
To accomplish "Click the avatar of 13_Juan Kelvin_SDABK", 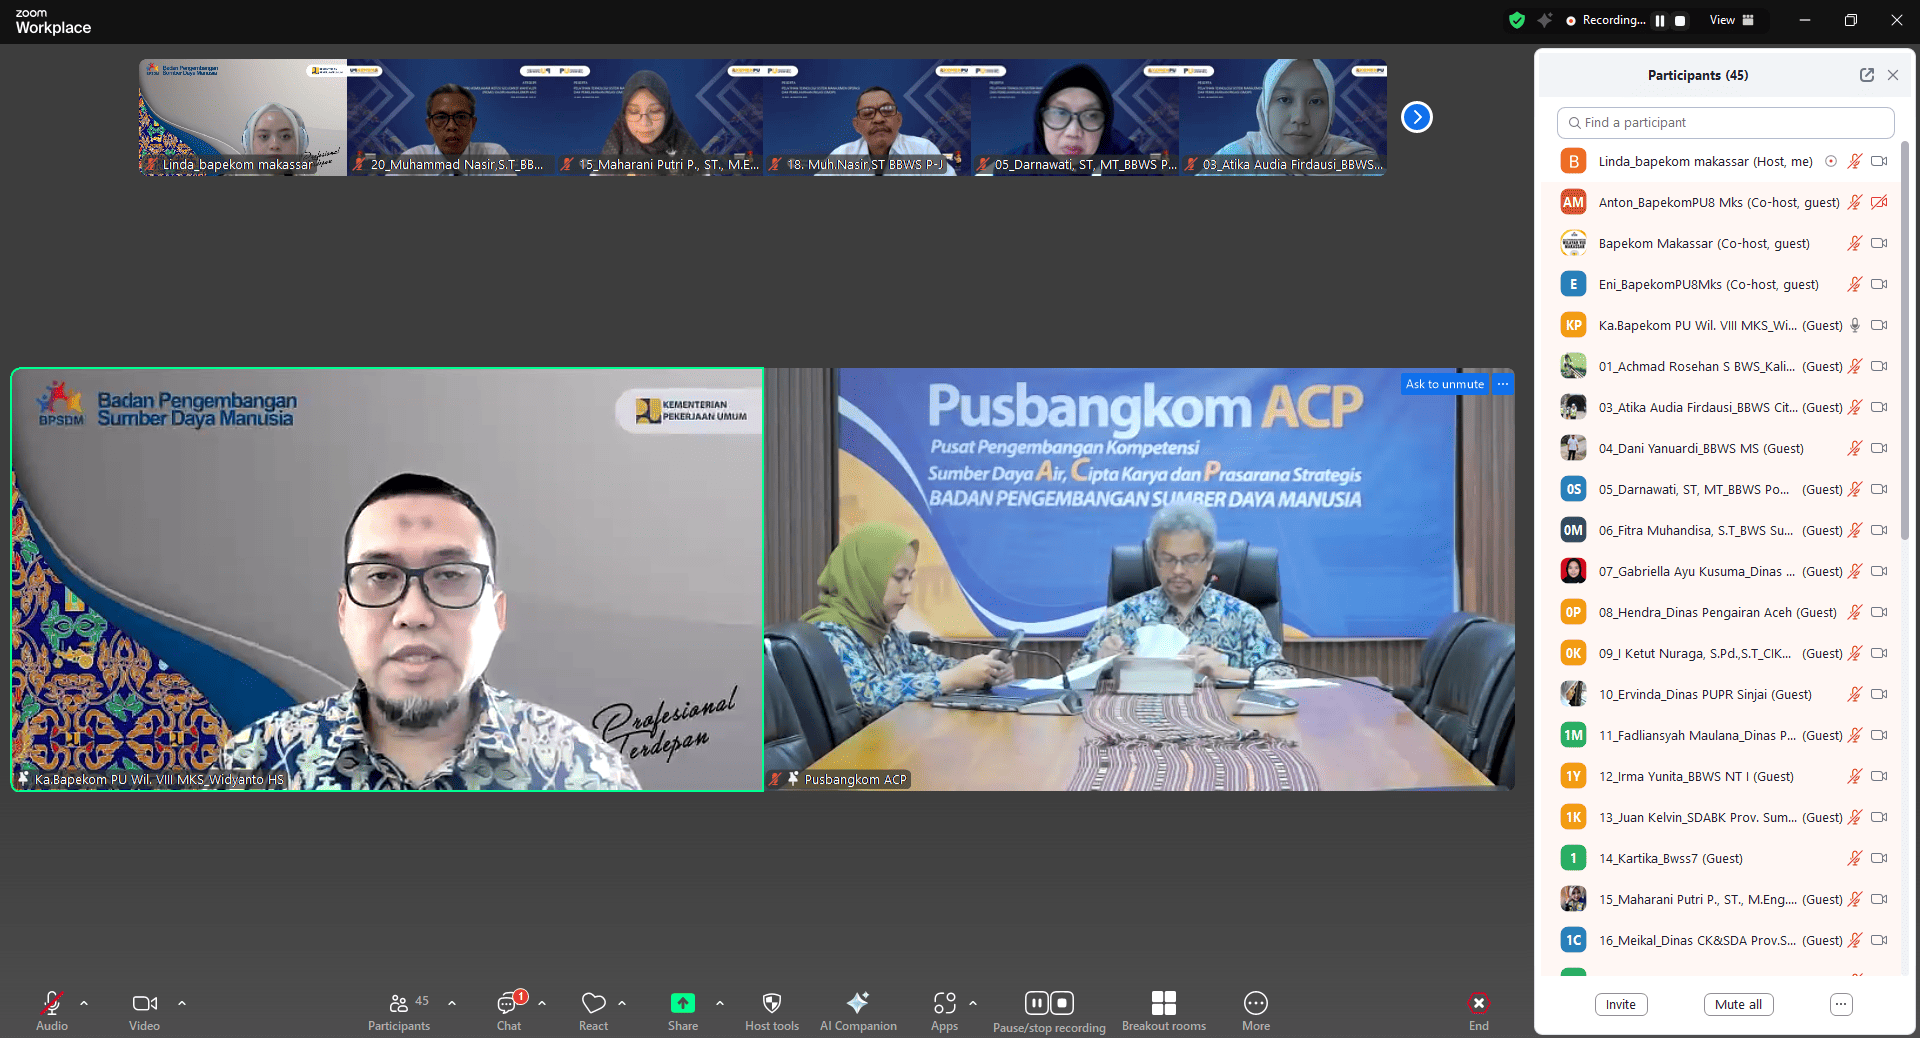I will coord(1573,817).
